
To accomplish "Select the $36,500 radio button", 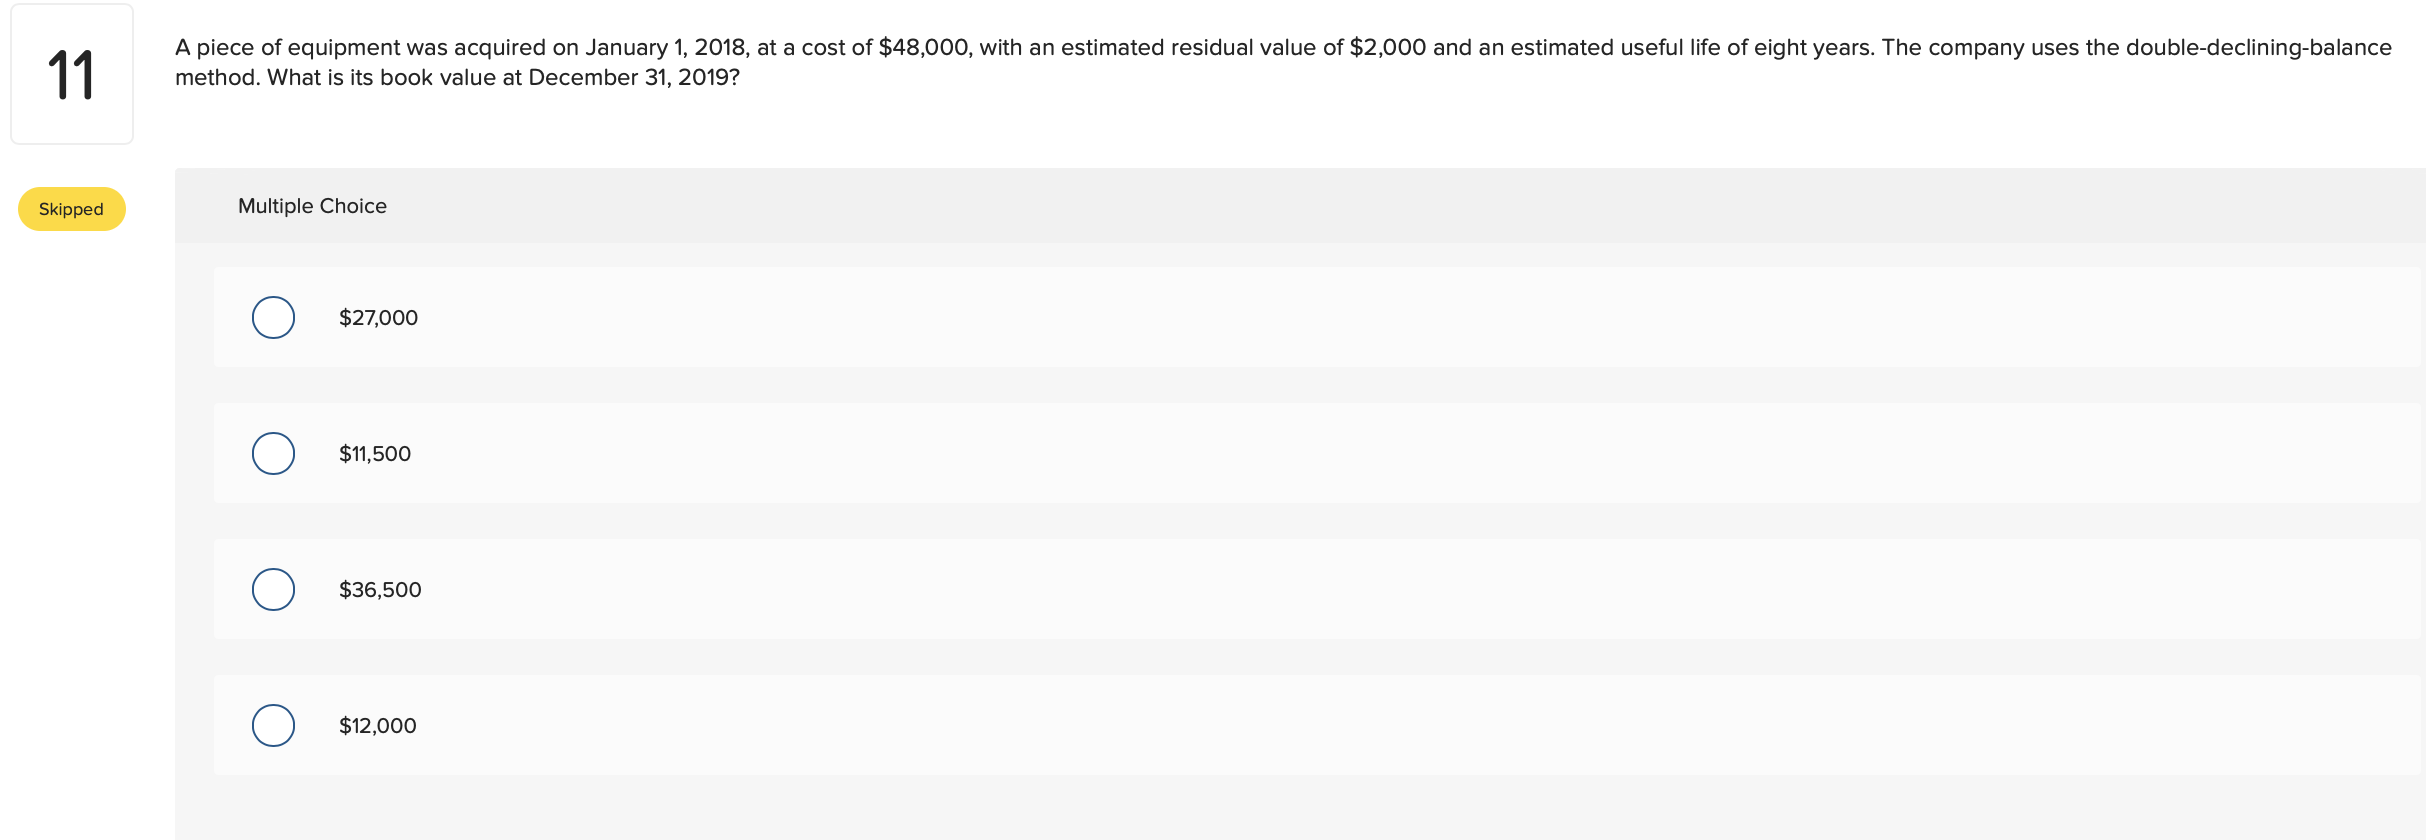I will pos(272,589).
